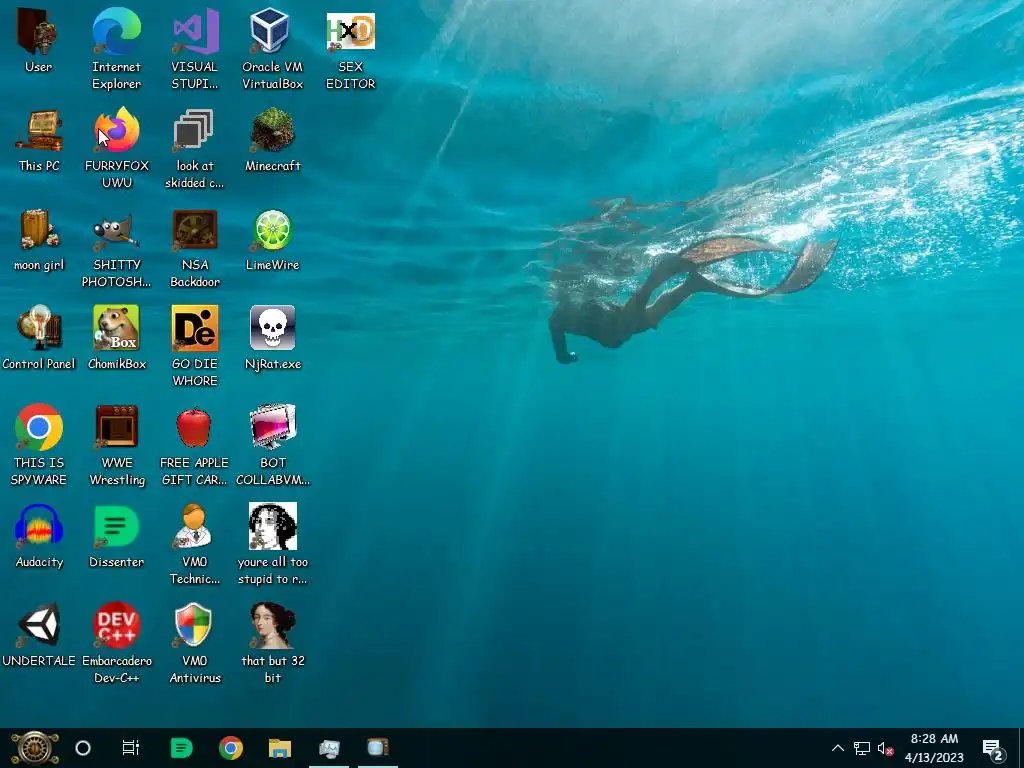Open Oracle VM VirtualBox shortcut
This screenshot has width=1024, height=768.
pos(272,49)
